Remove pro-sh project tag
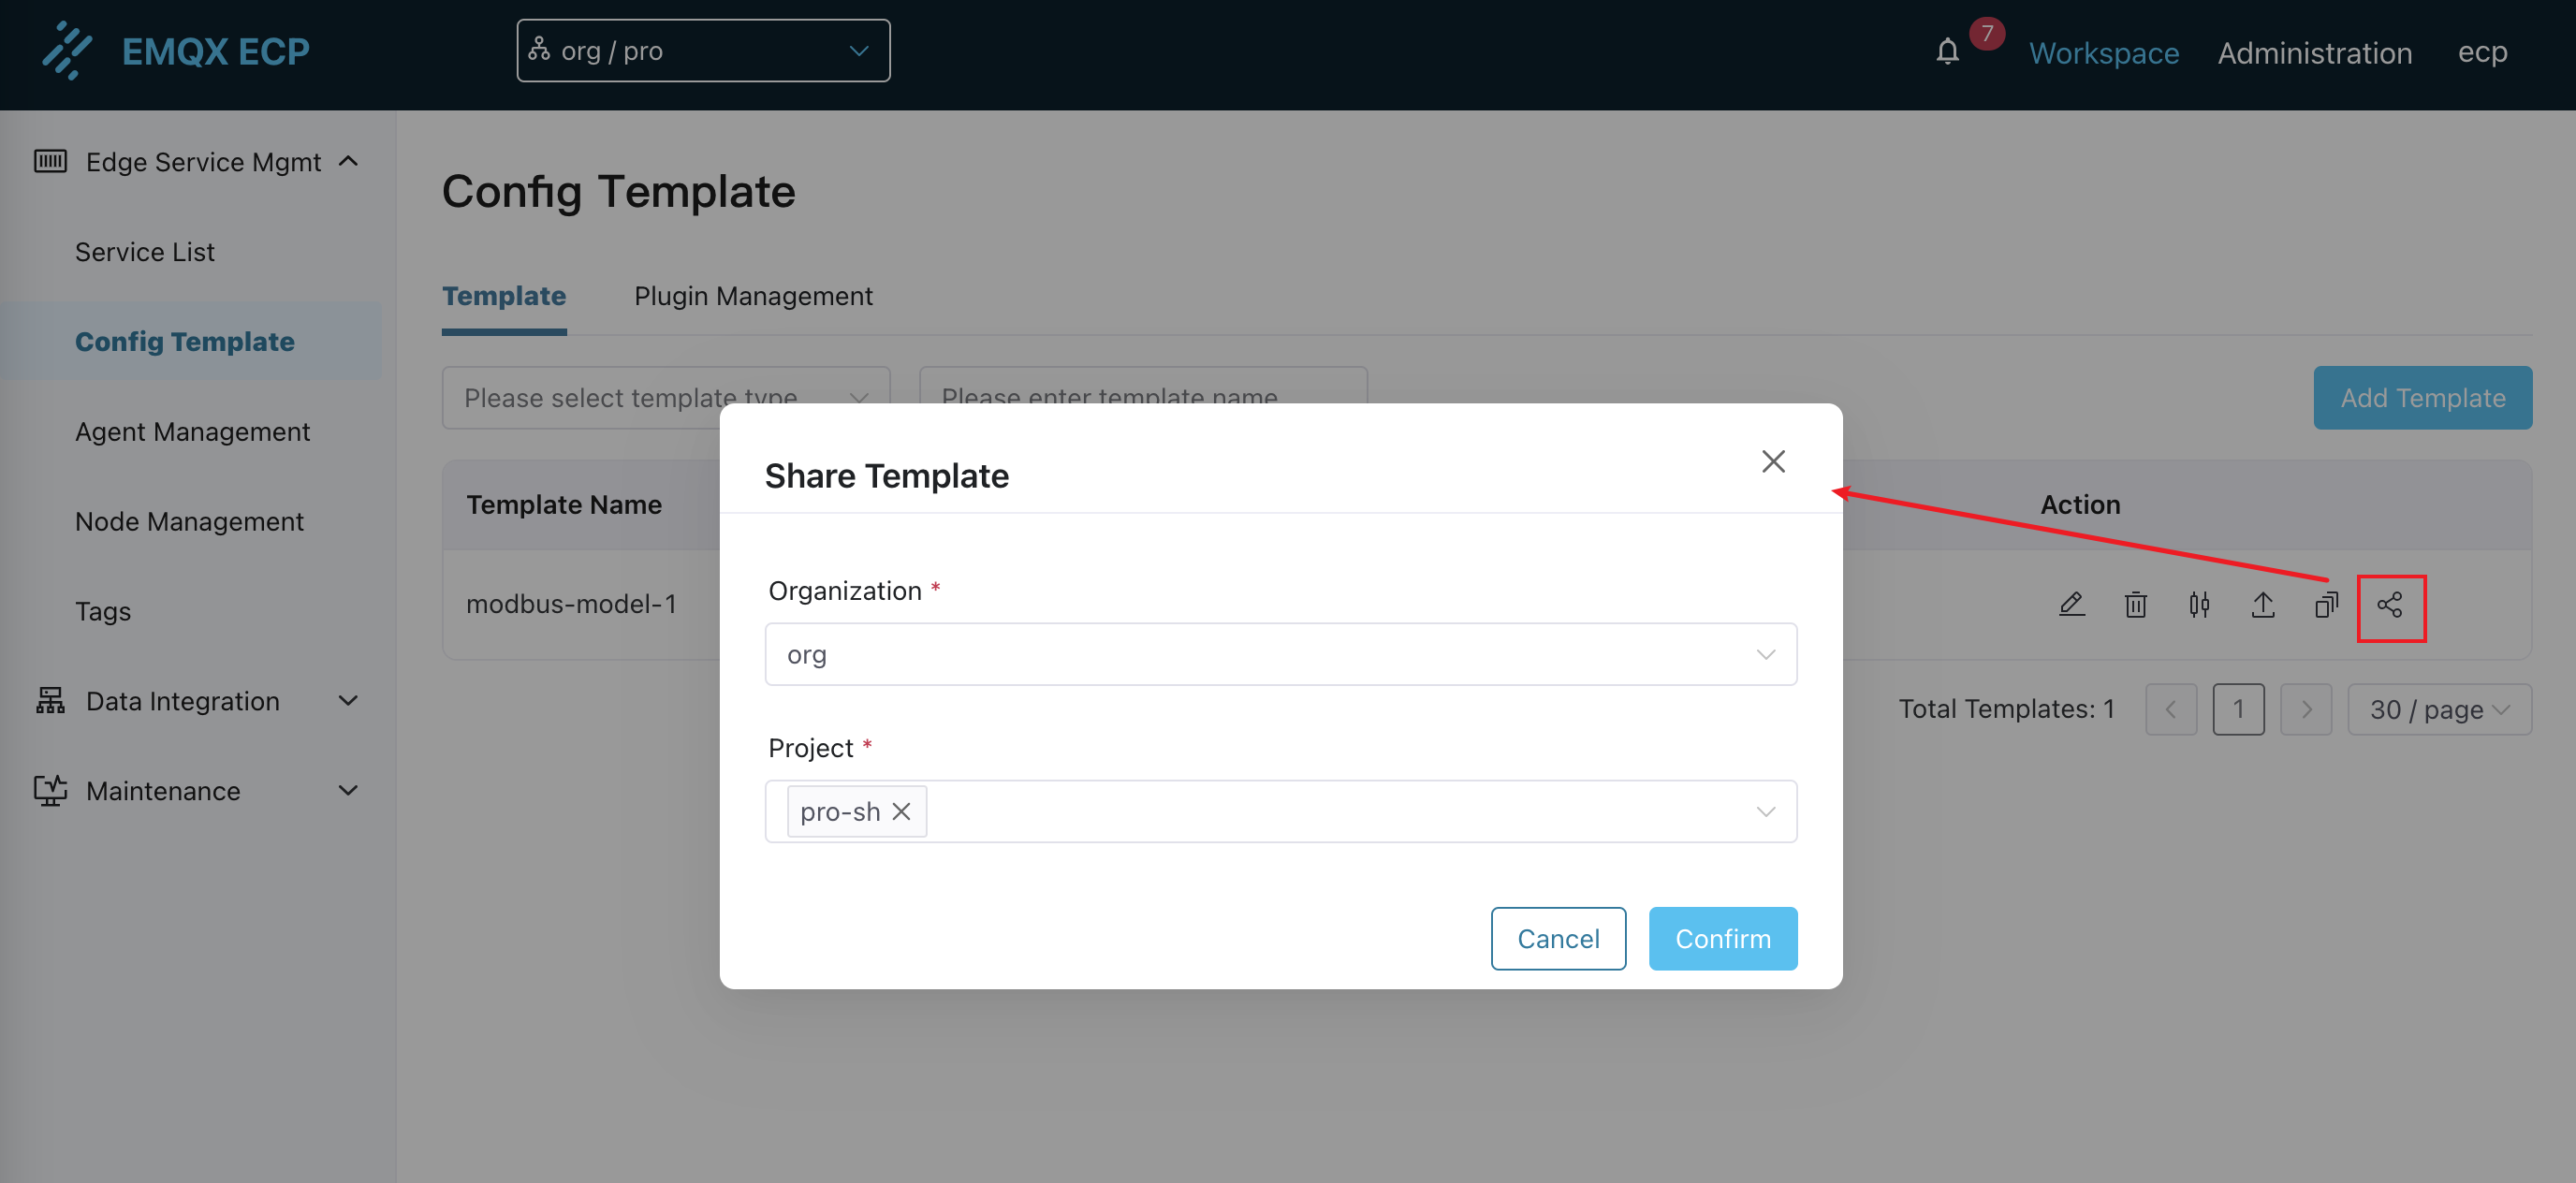 coord(900,810)
